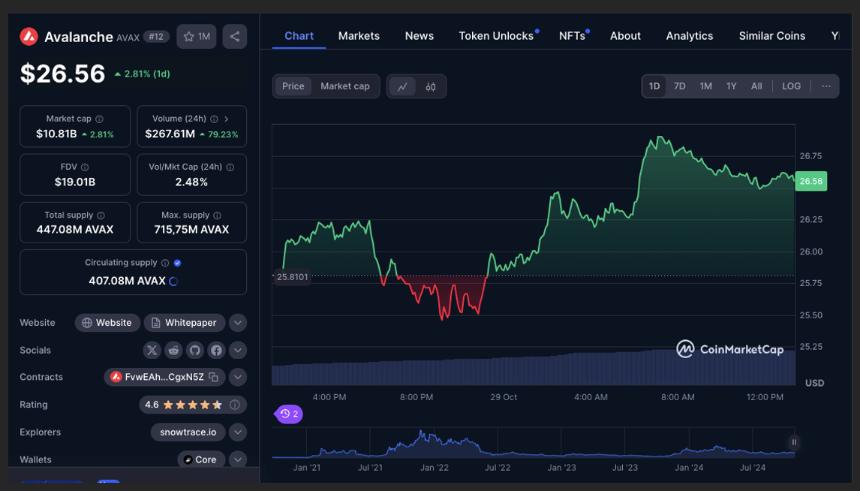This screenshot has height=491, width=860.
Task: Click the CoinMarketCap logo on chart
Action: (730, 349)
